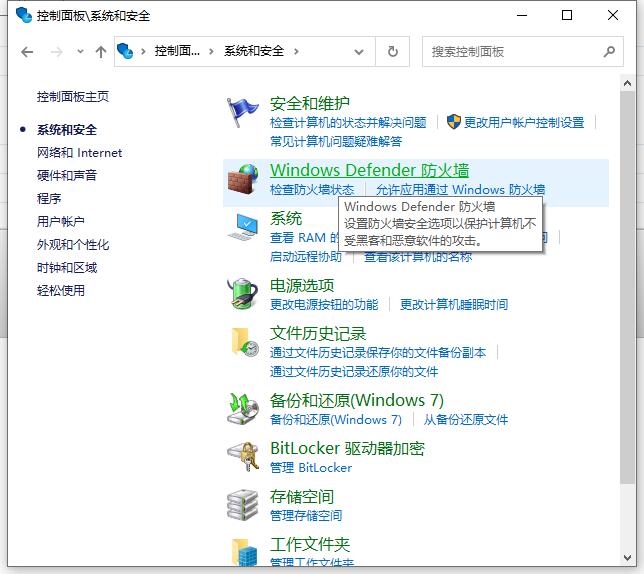This screenshot has height=574, width=644.
Task: Click 从备份还原文件 link
Action: (x=466, y=420)
